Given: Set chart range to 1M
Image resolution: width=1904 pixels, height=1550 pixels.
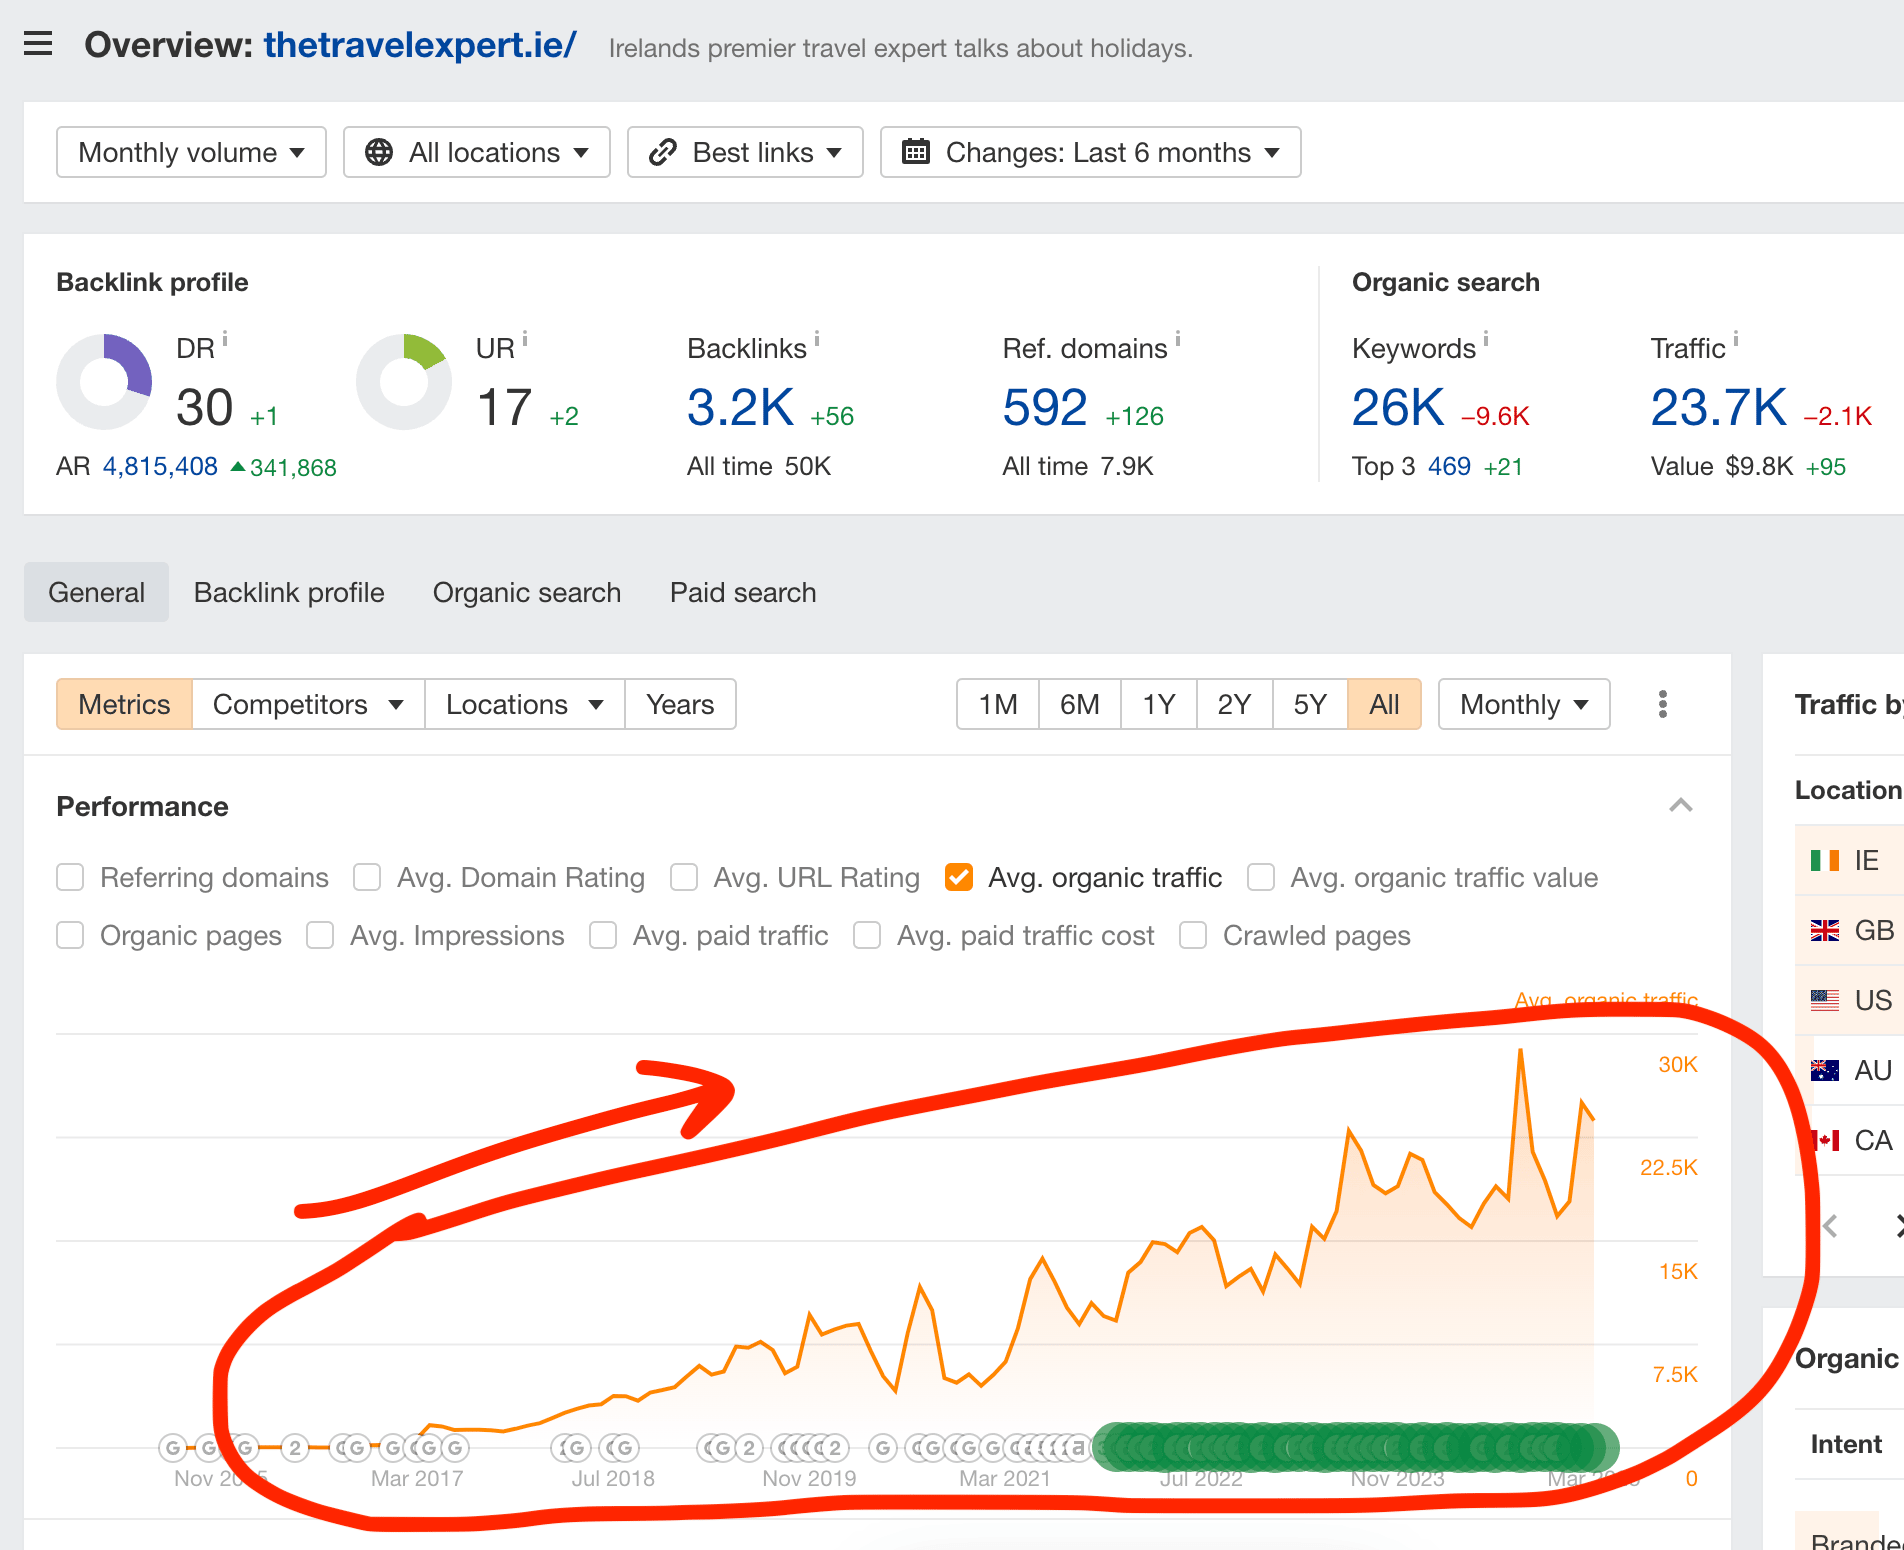Looking at the screenshot, I should click(x=998, y=704).
